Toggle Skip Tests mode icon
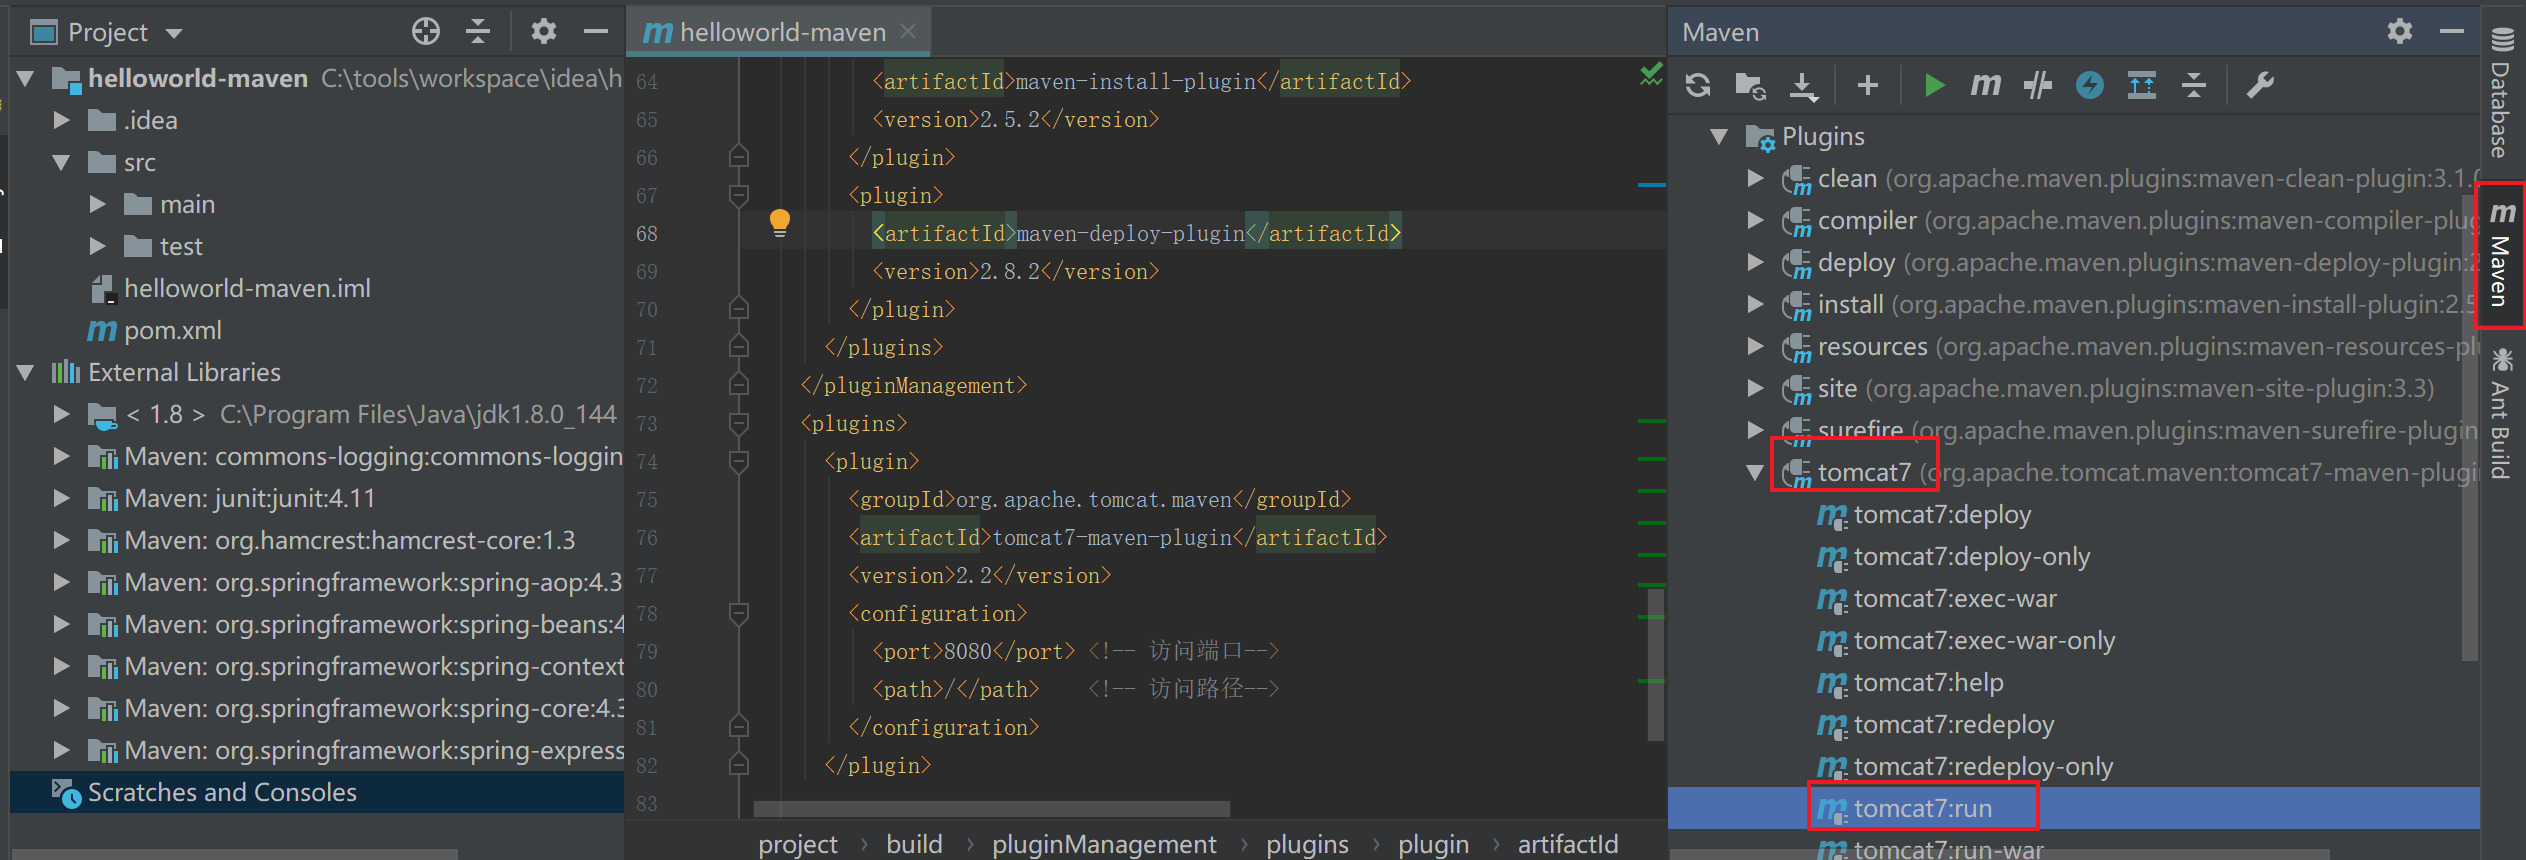The height and width of the screenshot is (860, 2526). click(x=2038, y=86)
